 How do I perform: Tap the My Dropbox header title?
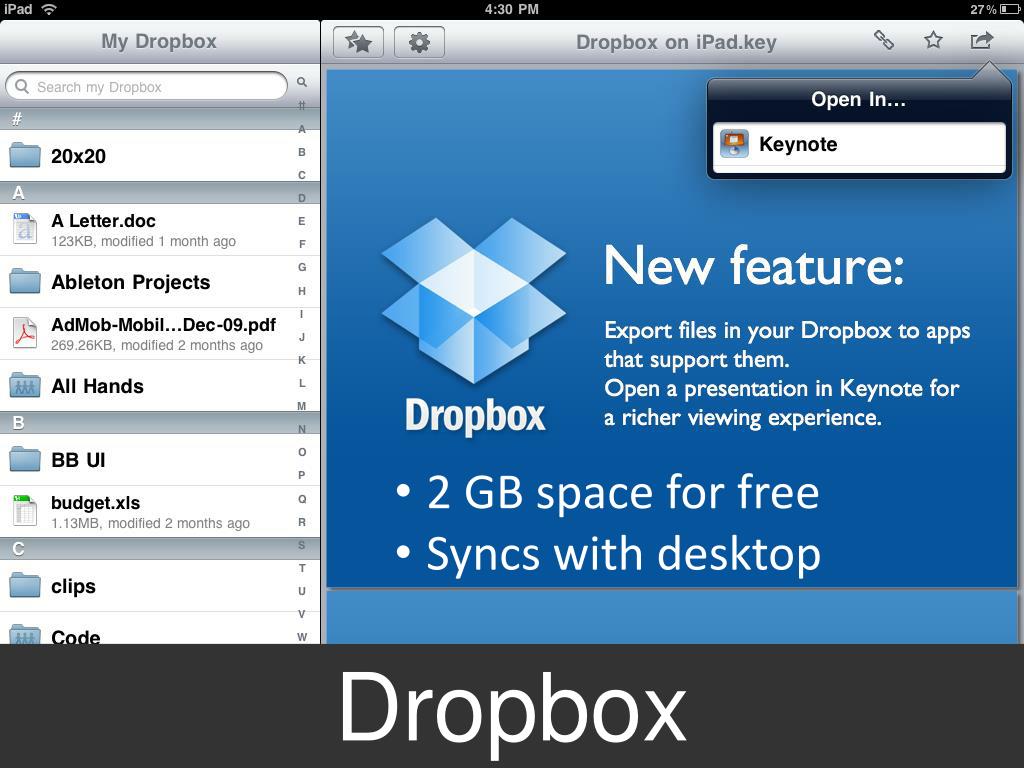coord(159,41)
